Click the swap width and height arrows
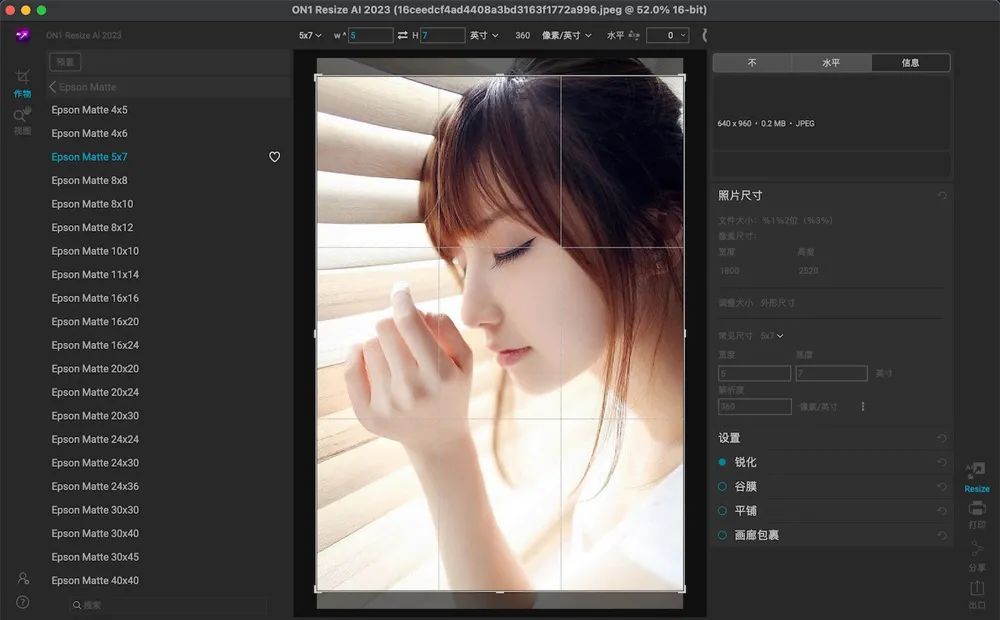Screen dimensions: 1000x620 [402, 35]
